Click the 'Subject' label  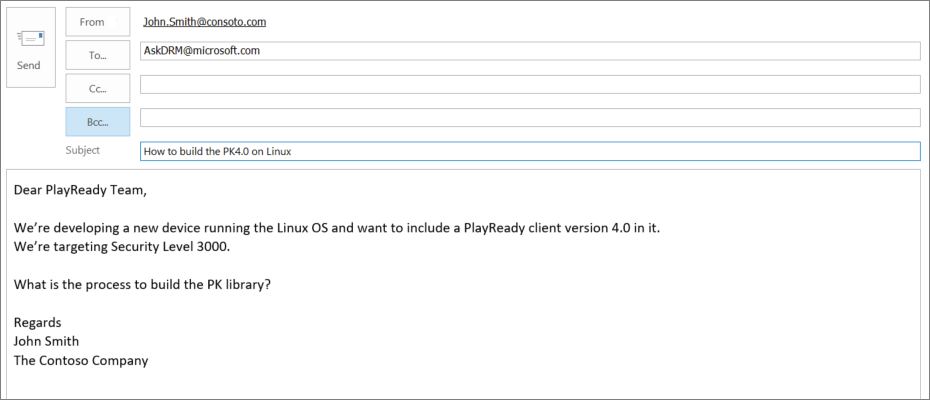coord(83,150)
